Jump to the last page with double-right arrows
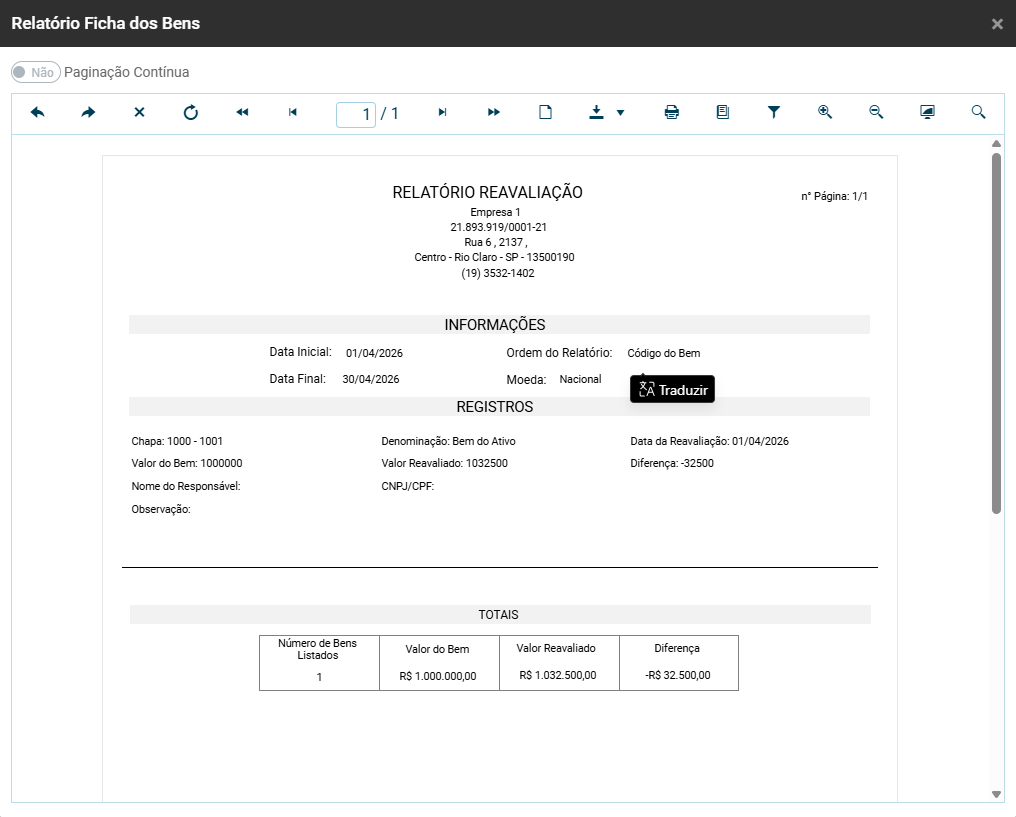Image resolution: width=1016 pixels, height=817 pixels. [x=494, y=113]
